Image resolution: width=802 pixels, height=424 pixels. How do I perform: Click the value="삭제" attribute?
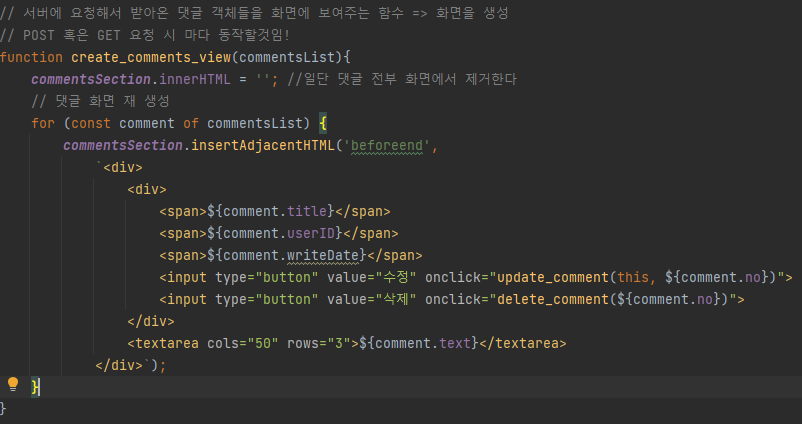coord(372,299)
